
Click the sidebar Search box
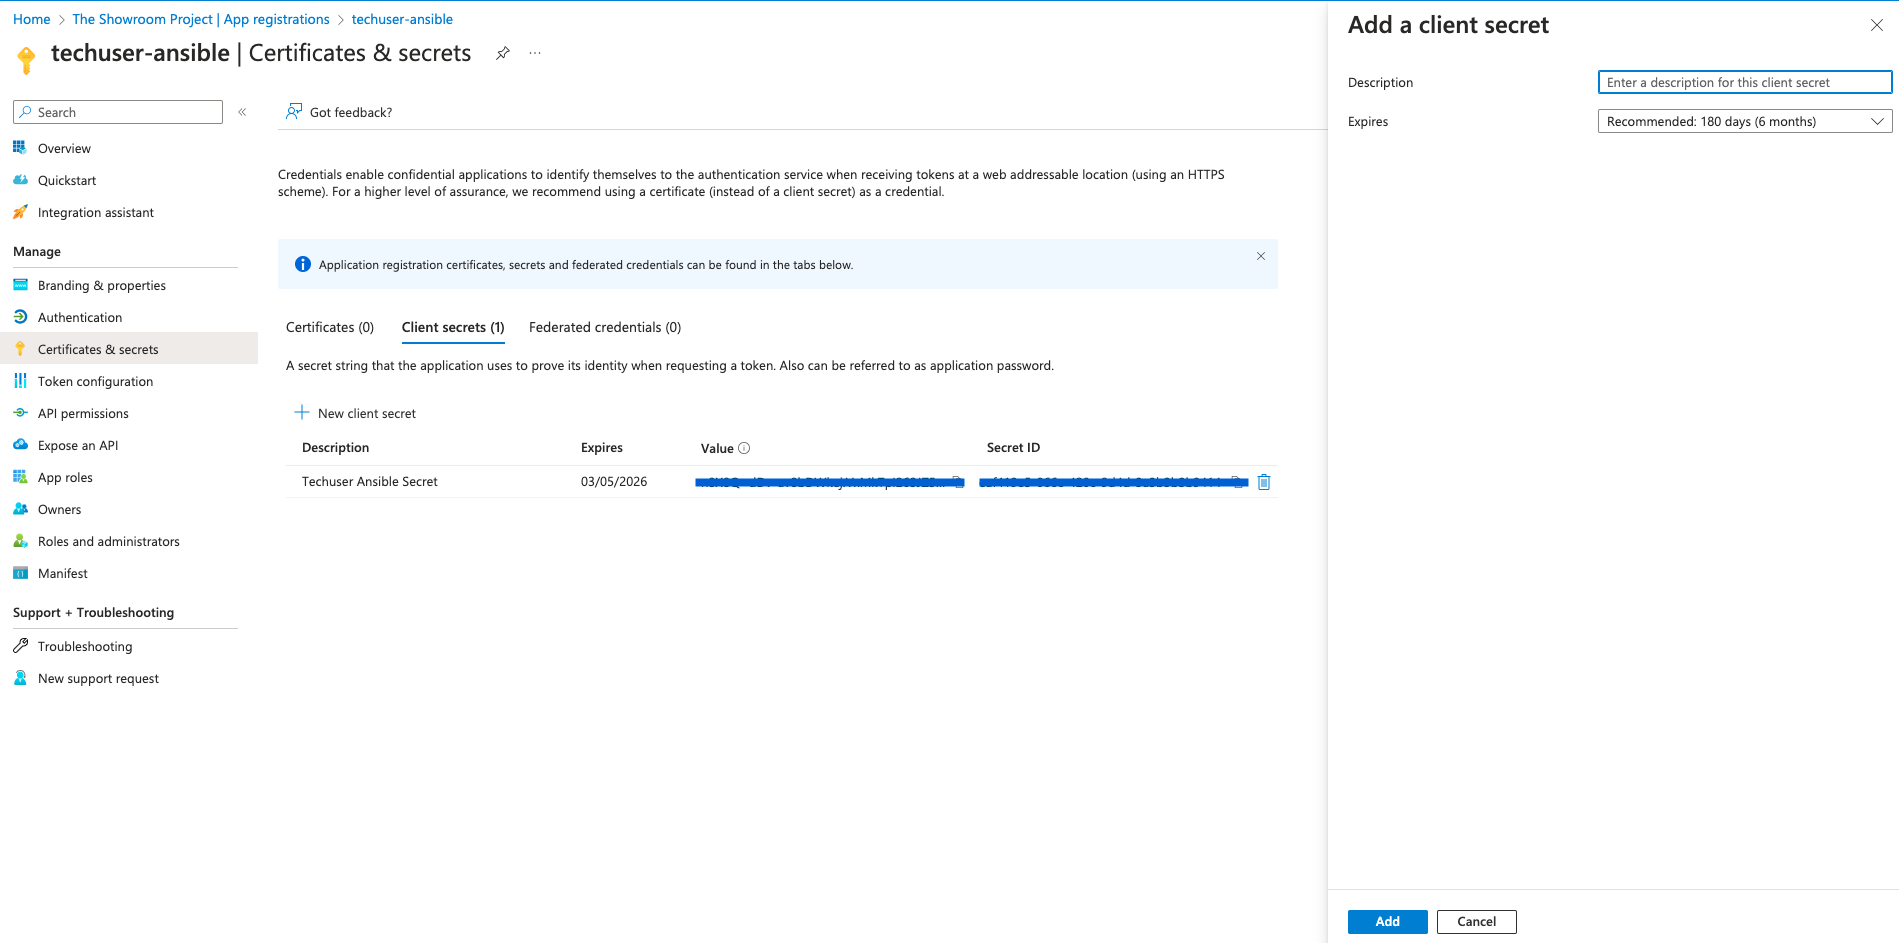(118, 112)
